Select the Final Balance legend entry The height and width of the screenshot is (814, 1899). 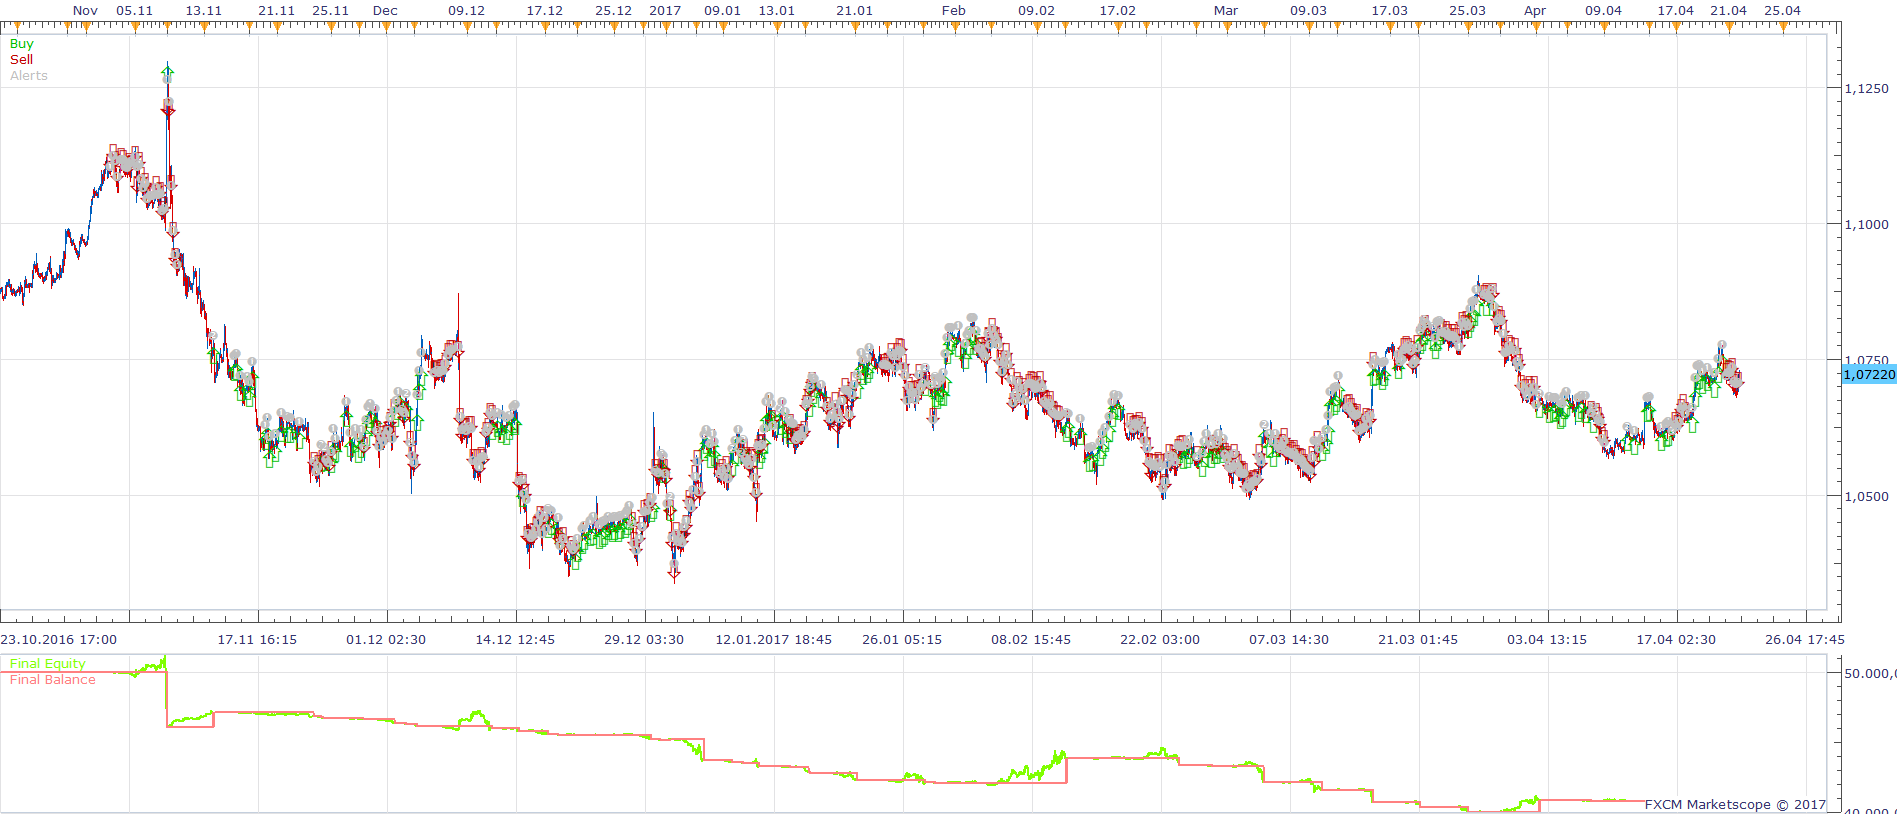tap(53, 680)
